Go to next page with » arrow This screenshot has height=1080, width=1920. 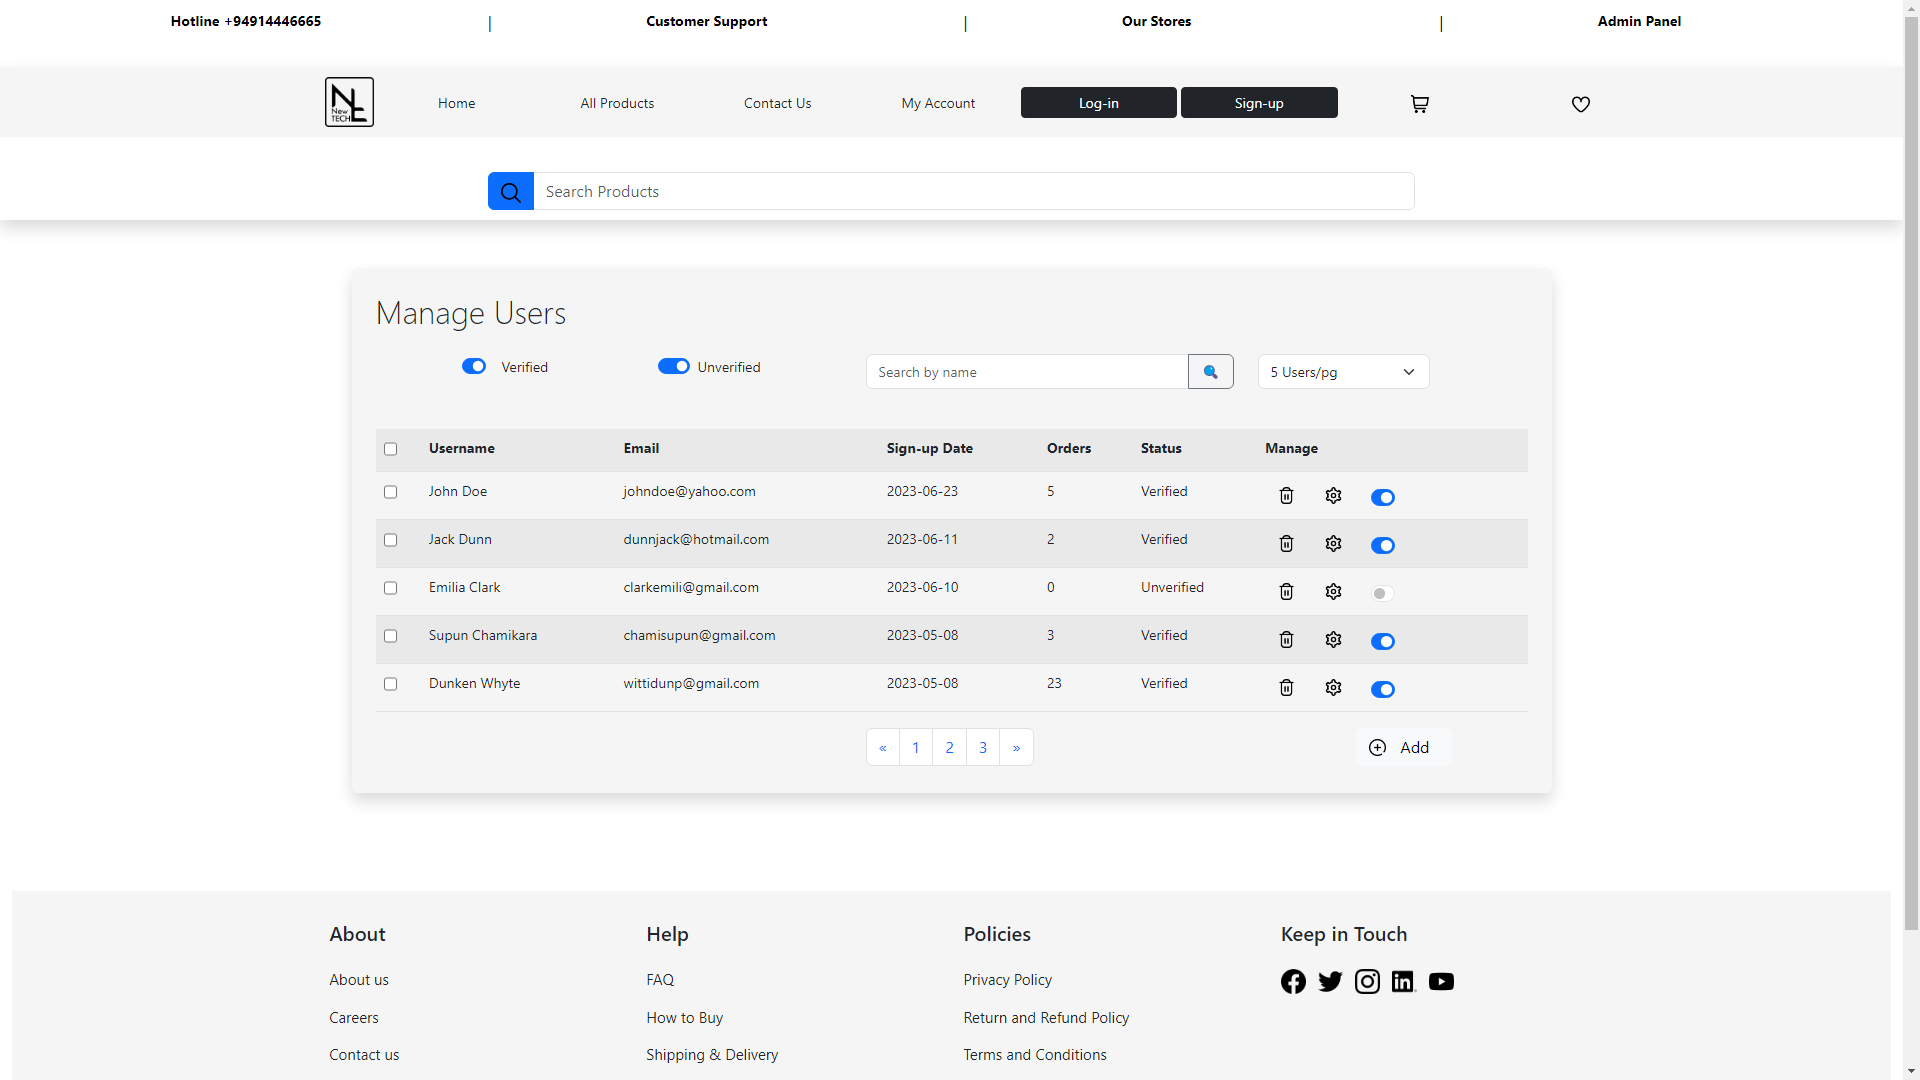pyautogui.click(x=1016, y=748)
